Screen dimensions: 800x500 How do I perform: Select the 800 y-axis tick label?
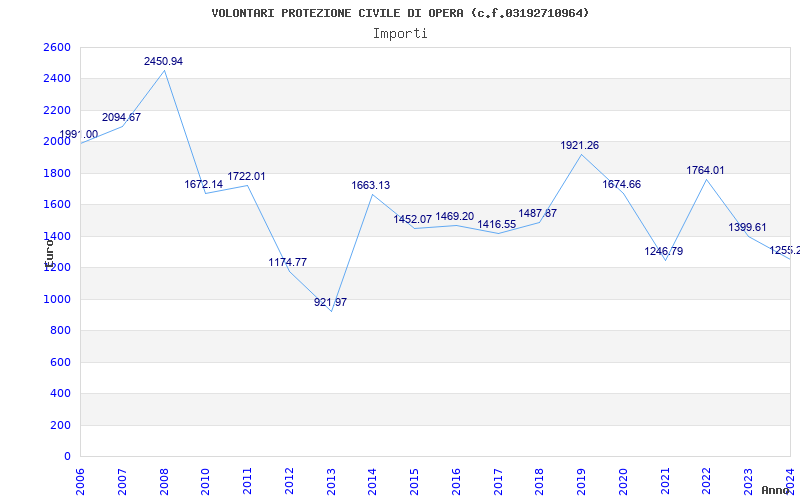click(60, 331)
